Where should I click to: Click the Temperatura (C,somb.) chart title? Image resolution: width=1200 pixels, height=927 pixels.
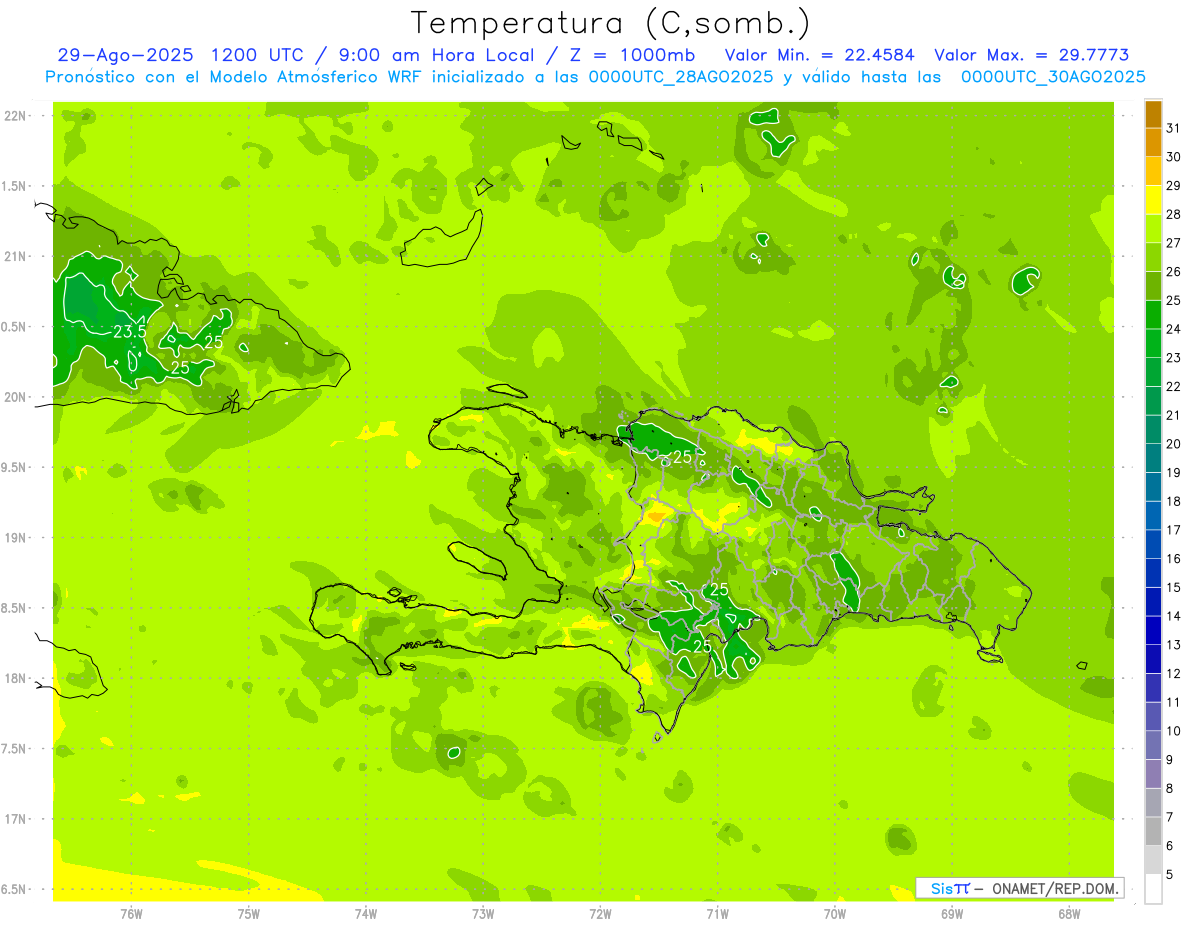pyautogui.click(x=610, y=23)
